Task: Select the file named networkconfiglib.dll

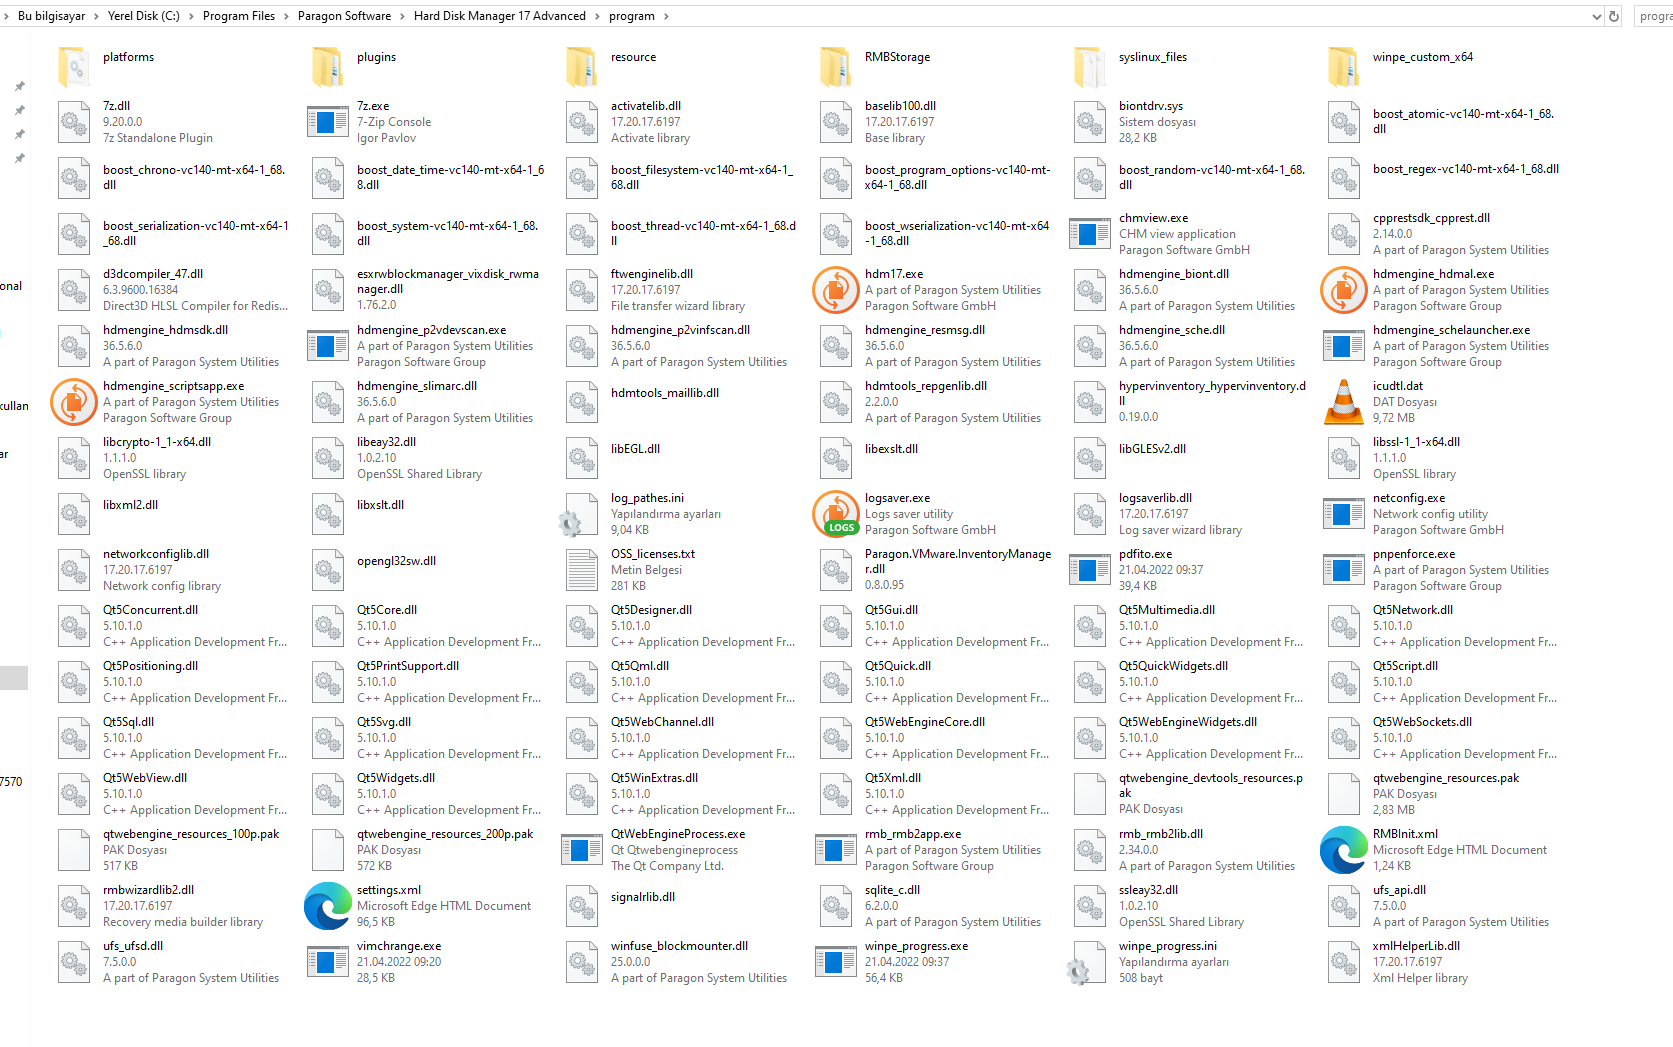Action: pyautogui.click(x=156, y=554)
